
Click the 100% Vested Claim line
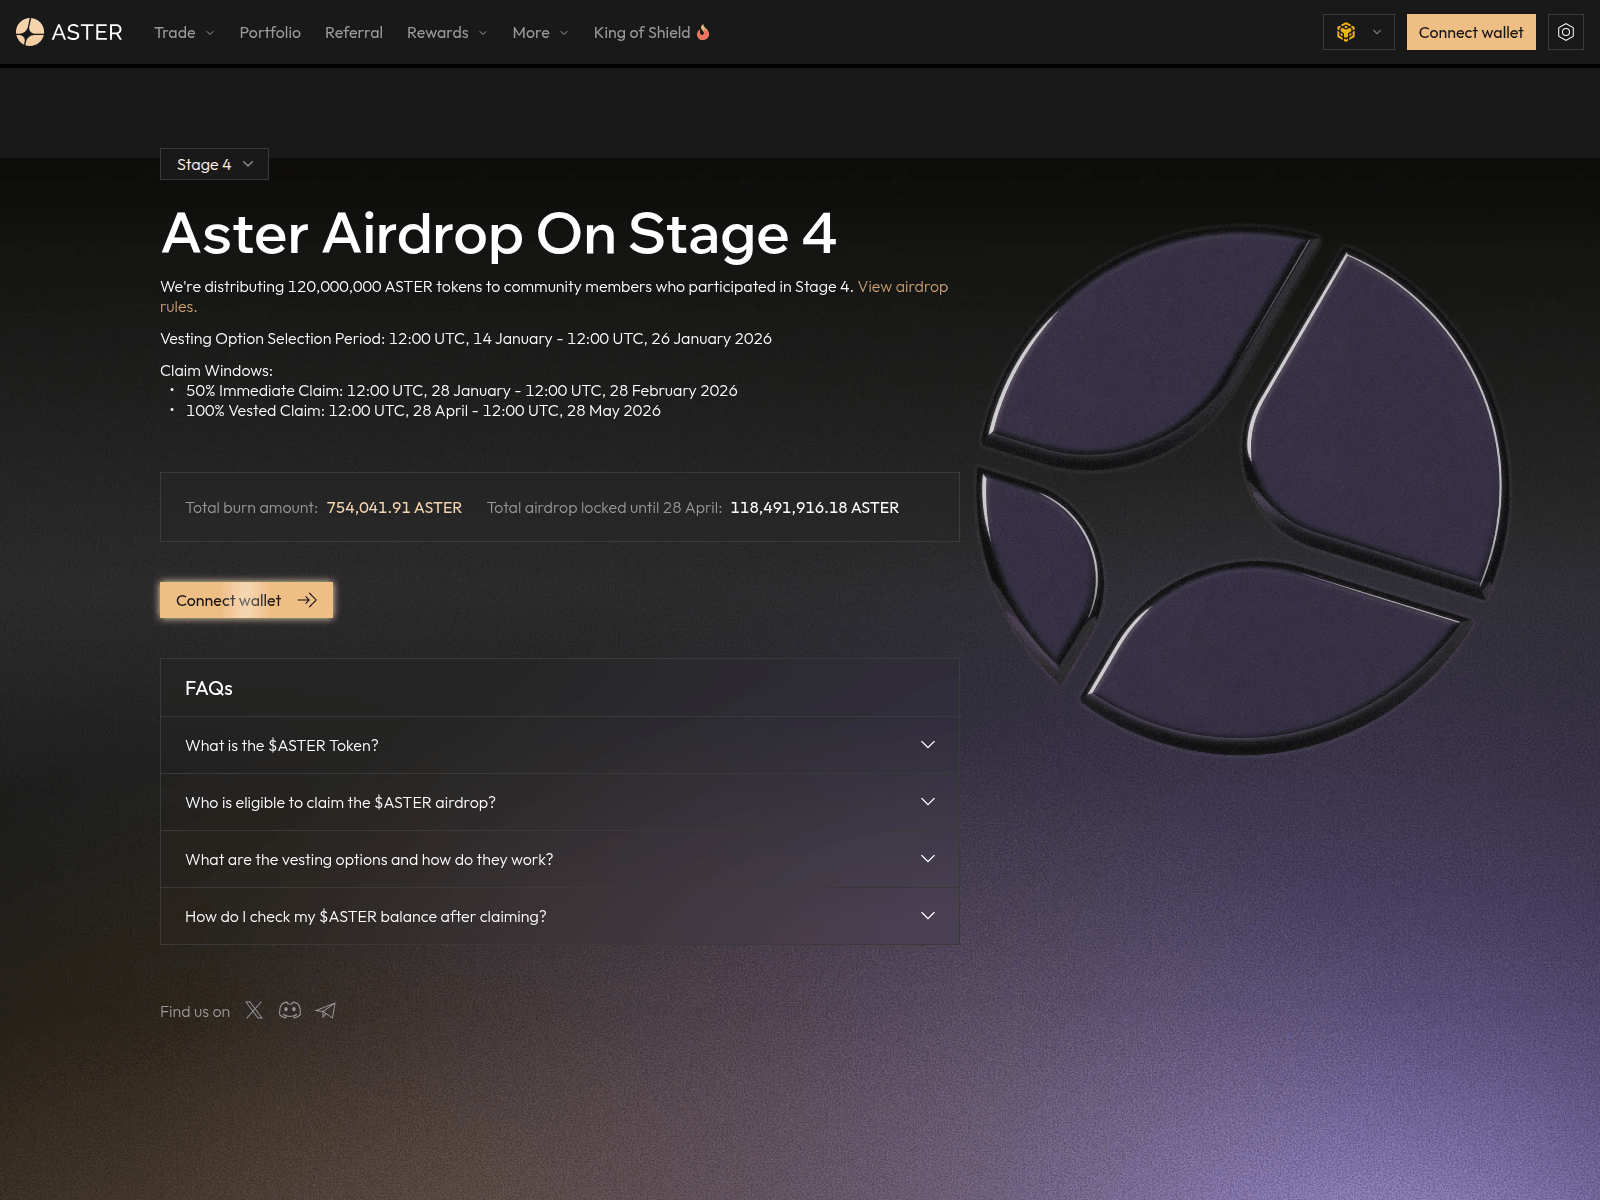point(423,410)
